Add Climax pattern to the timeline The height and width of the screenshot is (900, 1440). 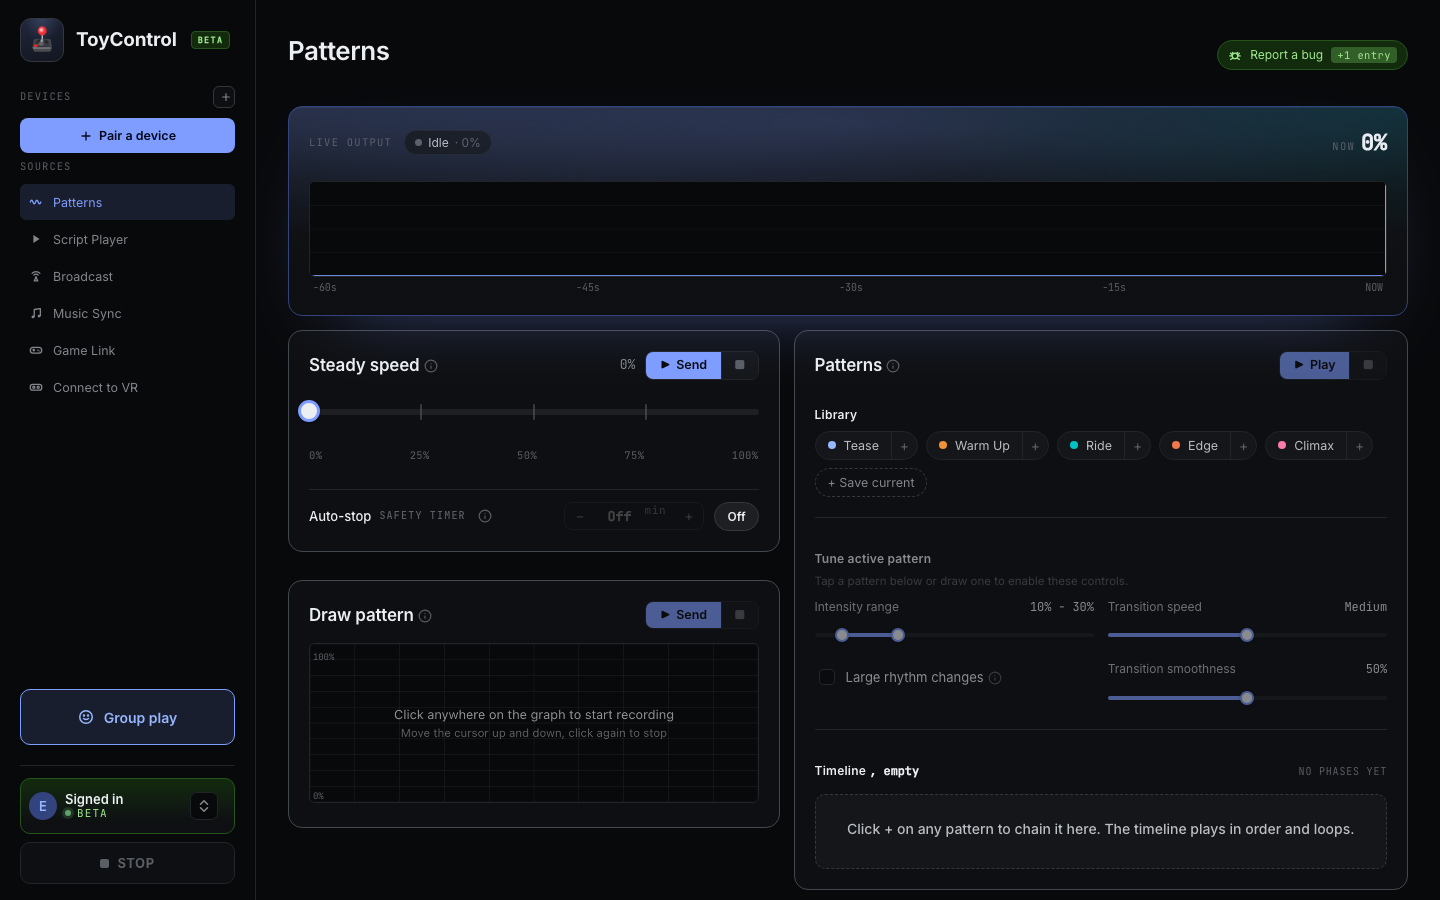click(x=1359, y=446)
